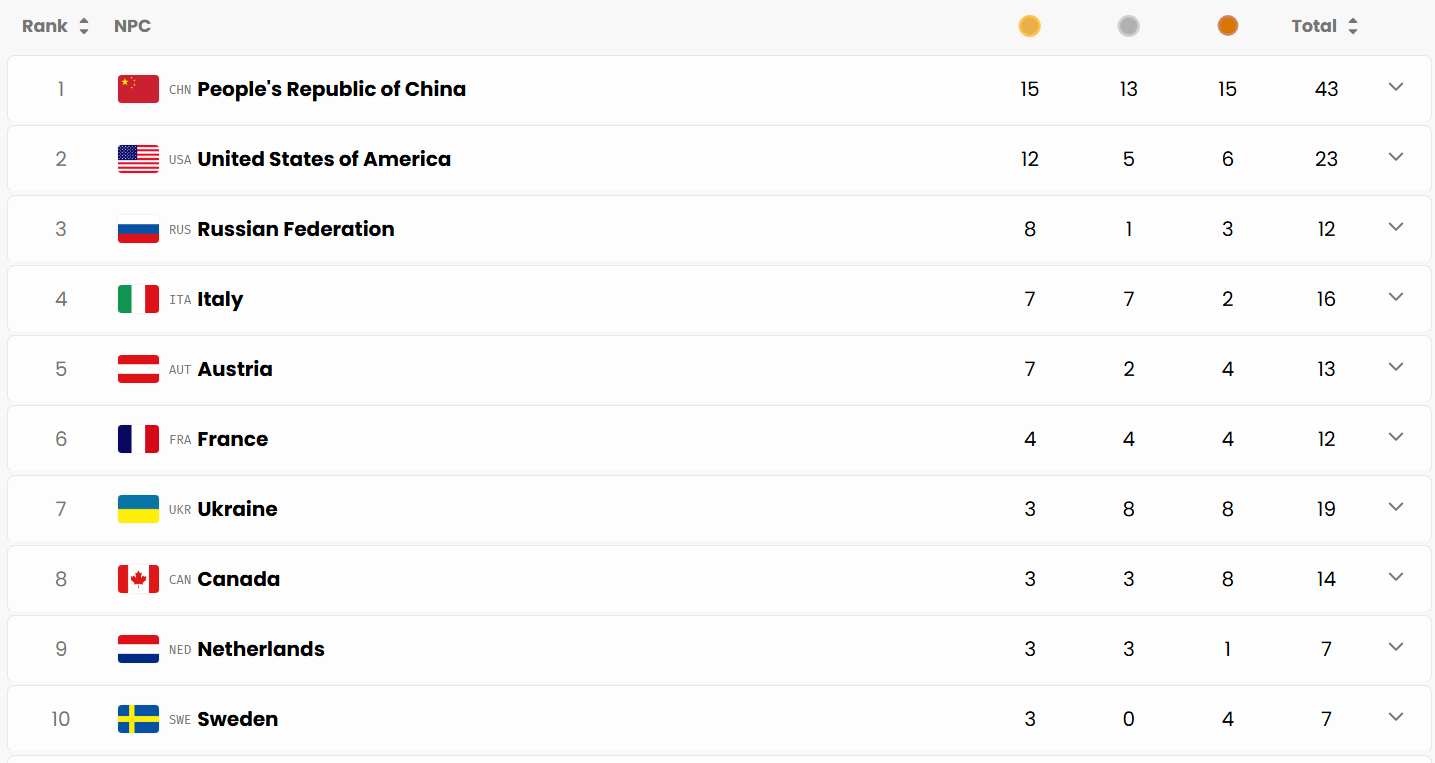Image resolution: width=1435 pixels, height=763 pixels.
Task: Click the China flag icon
Action: coord(138,89)
